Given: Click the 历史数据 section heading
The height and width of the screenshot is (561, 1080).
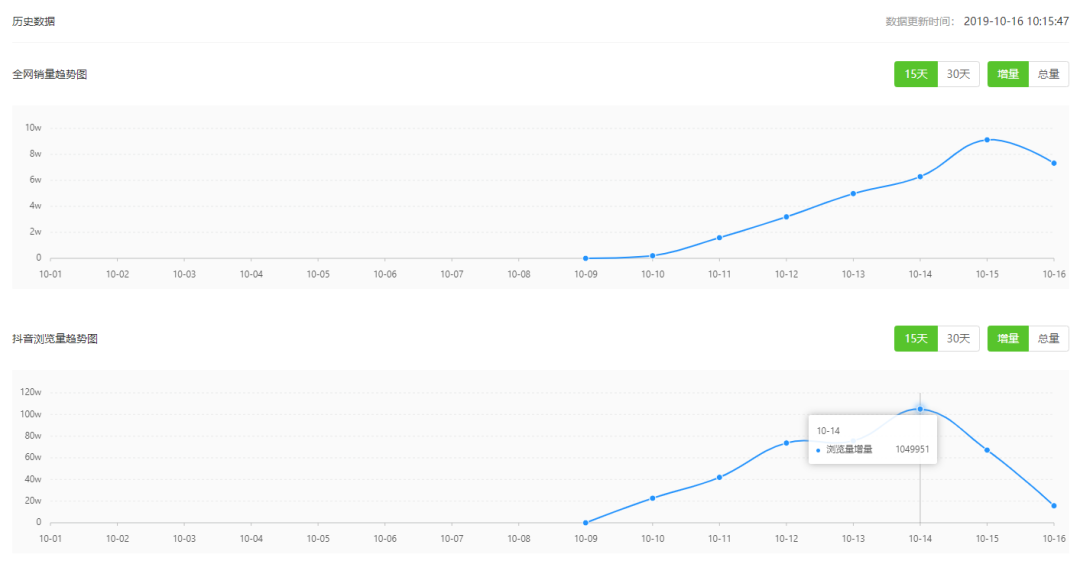Looking at the screenshot, I should (34, 21).
